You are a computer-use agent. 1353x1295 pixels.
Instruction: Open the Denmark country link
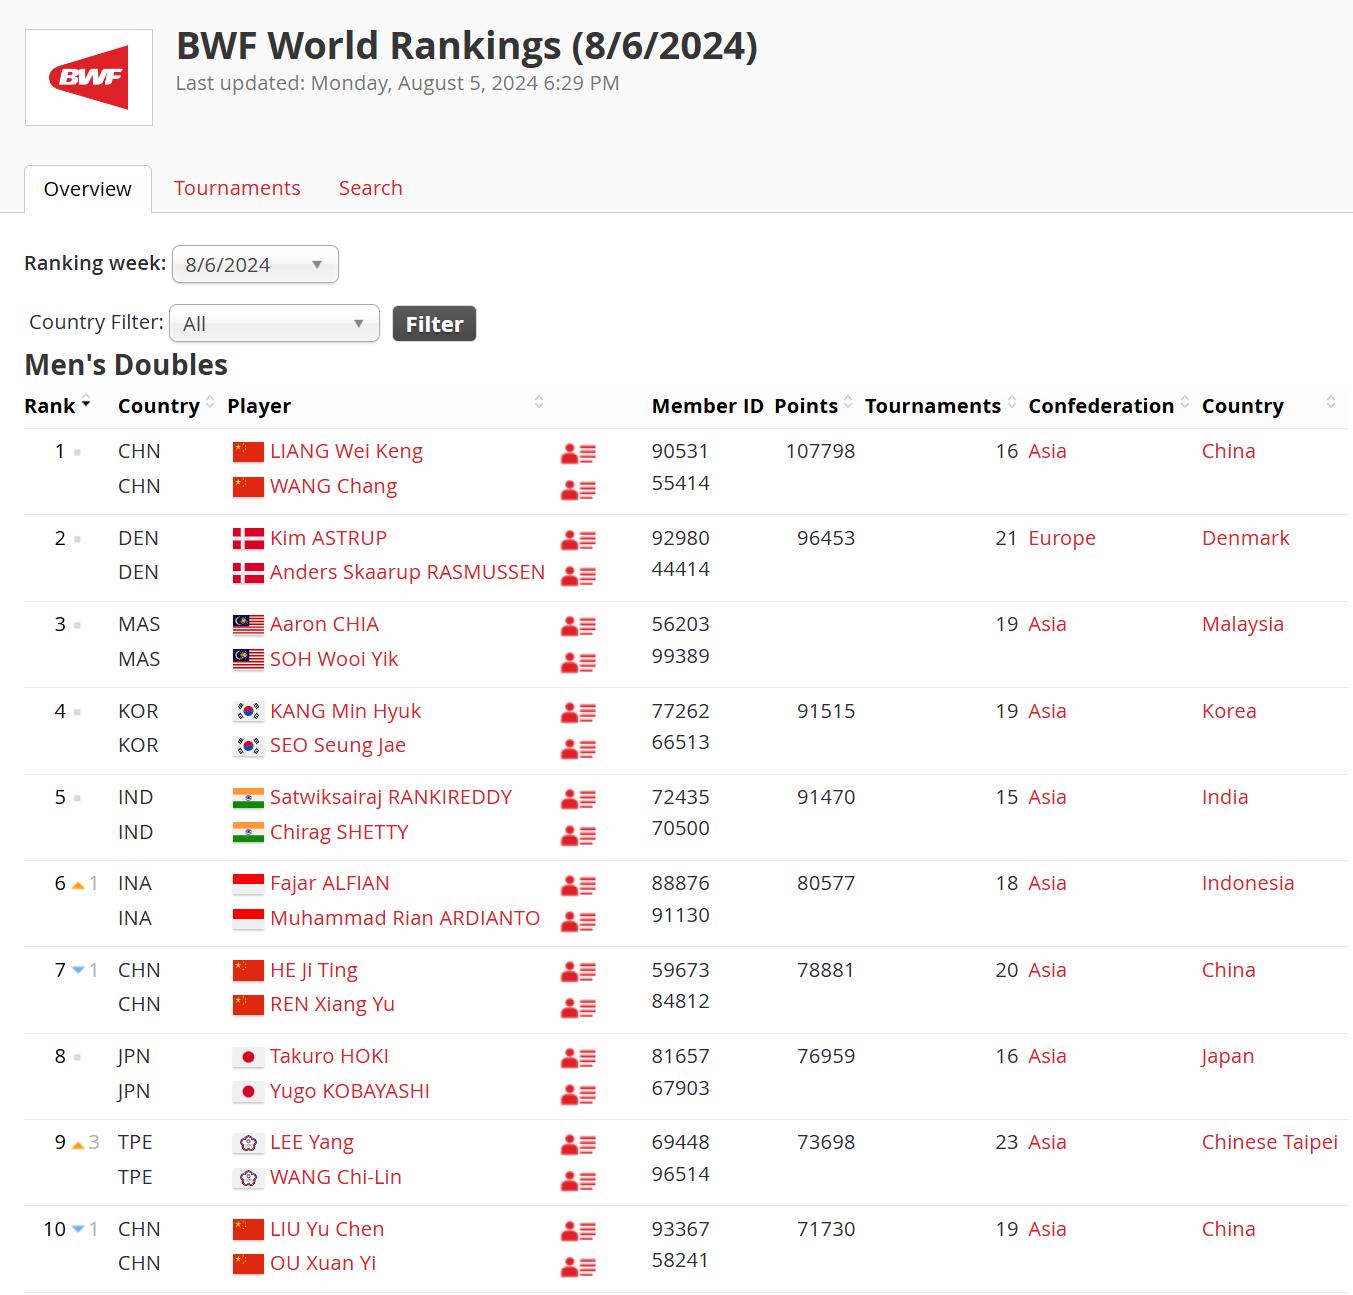[1246, 538]
